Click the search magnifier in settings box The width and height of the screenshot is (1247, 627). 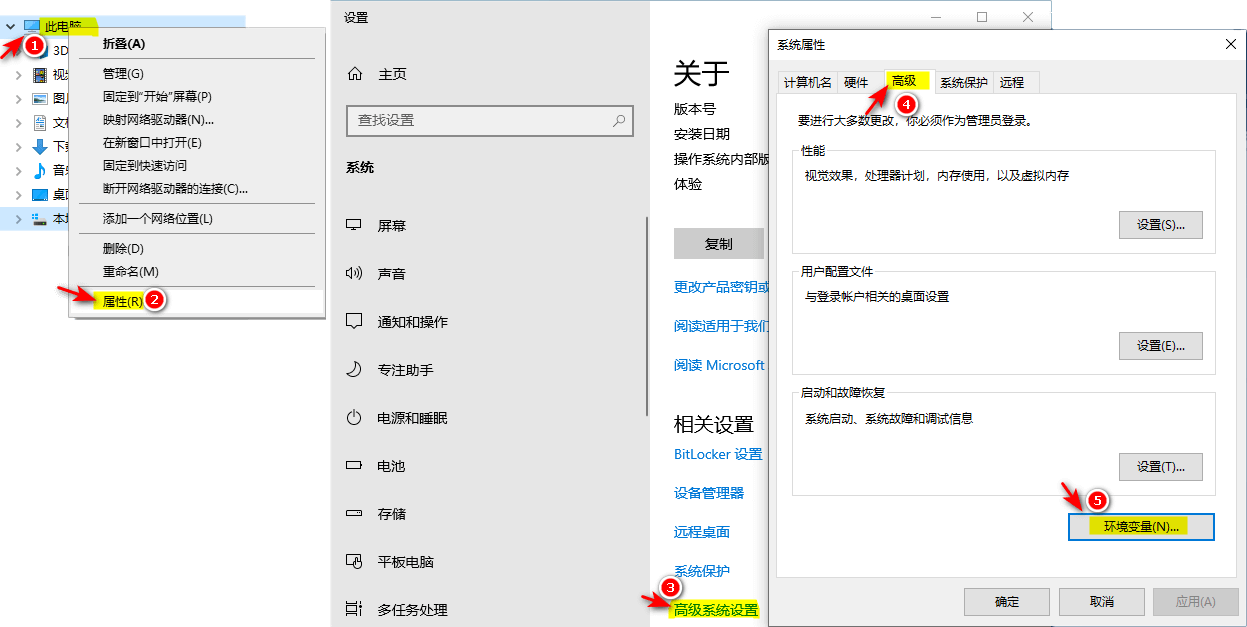click(x=619, y=120)
